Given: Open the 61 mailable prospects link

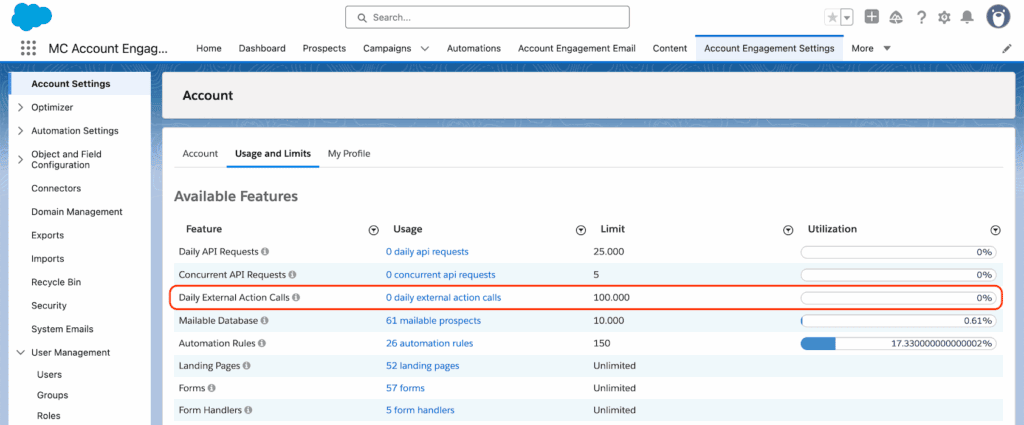Looking at the screenshot, I should 433,321.
